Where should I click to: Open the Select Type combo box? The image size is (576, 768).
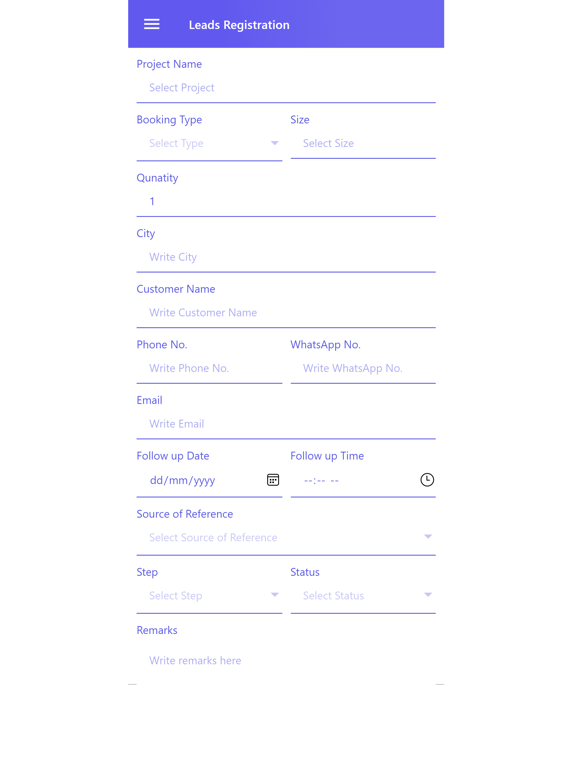209,144
